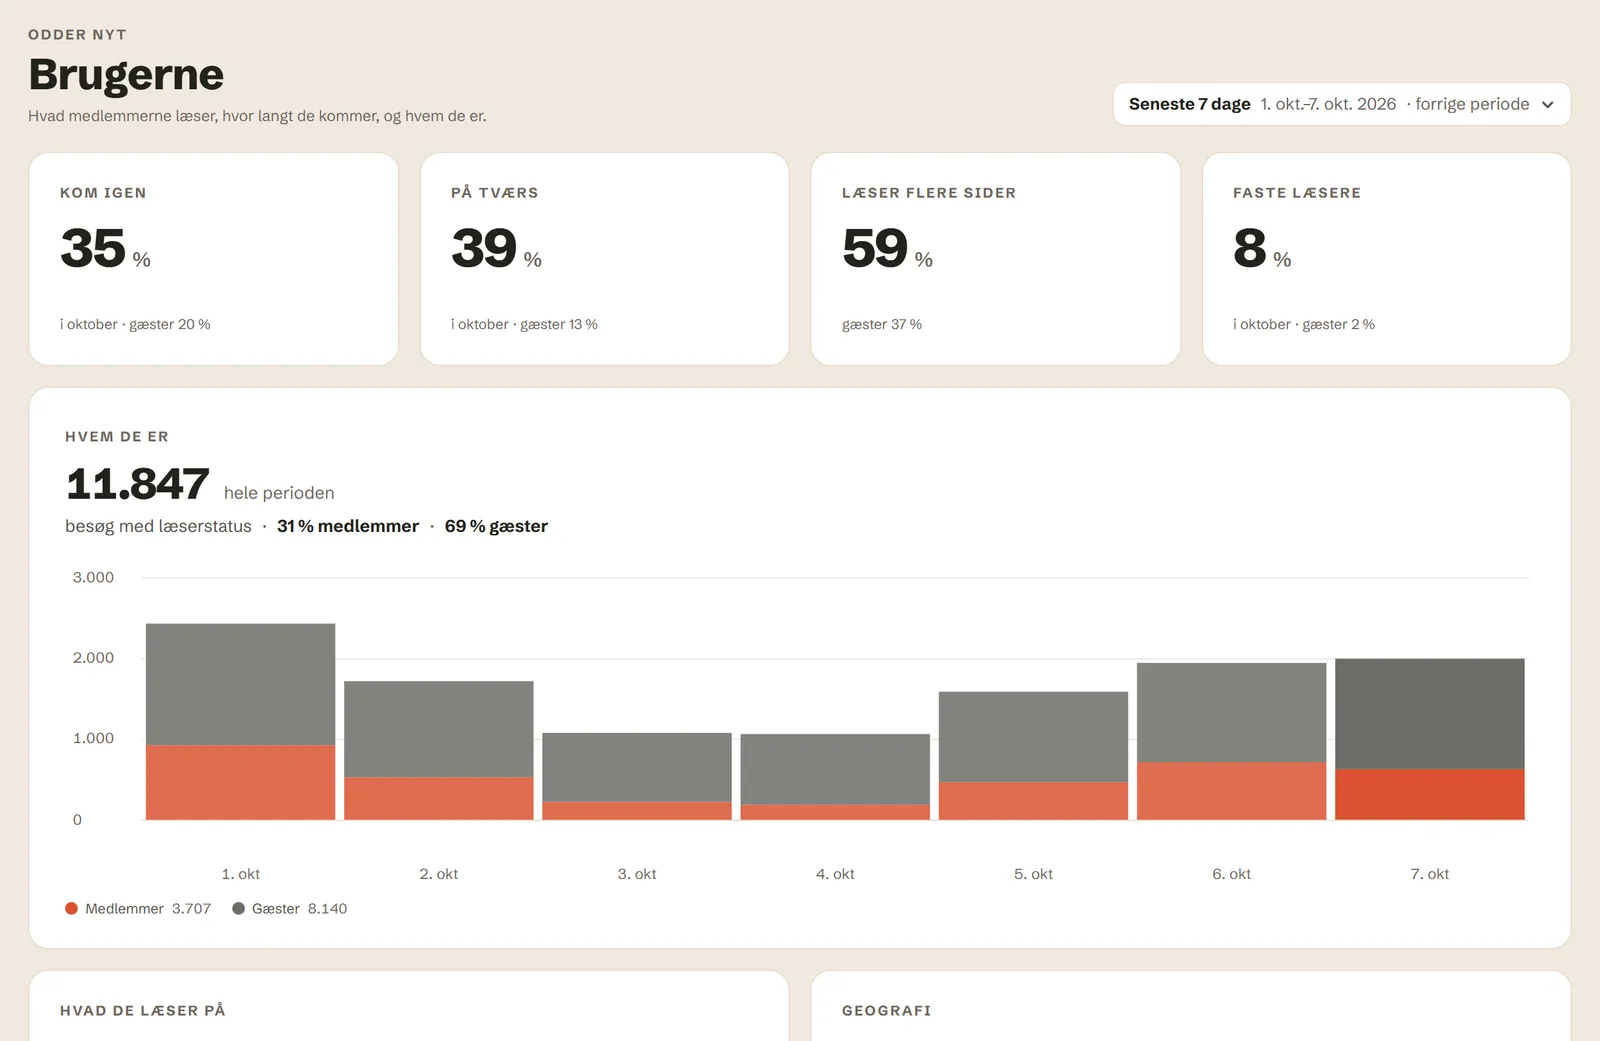Viewport: 1600px width, 1041px height.
Task: Click the 3.000 y-axis label
Action: (93, 577)
